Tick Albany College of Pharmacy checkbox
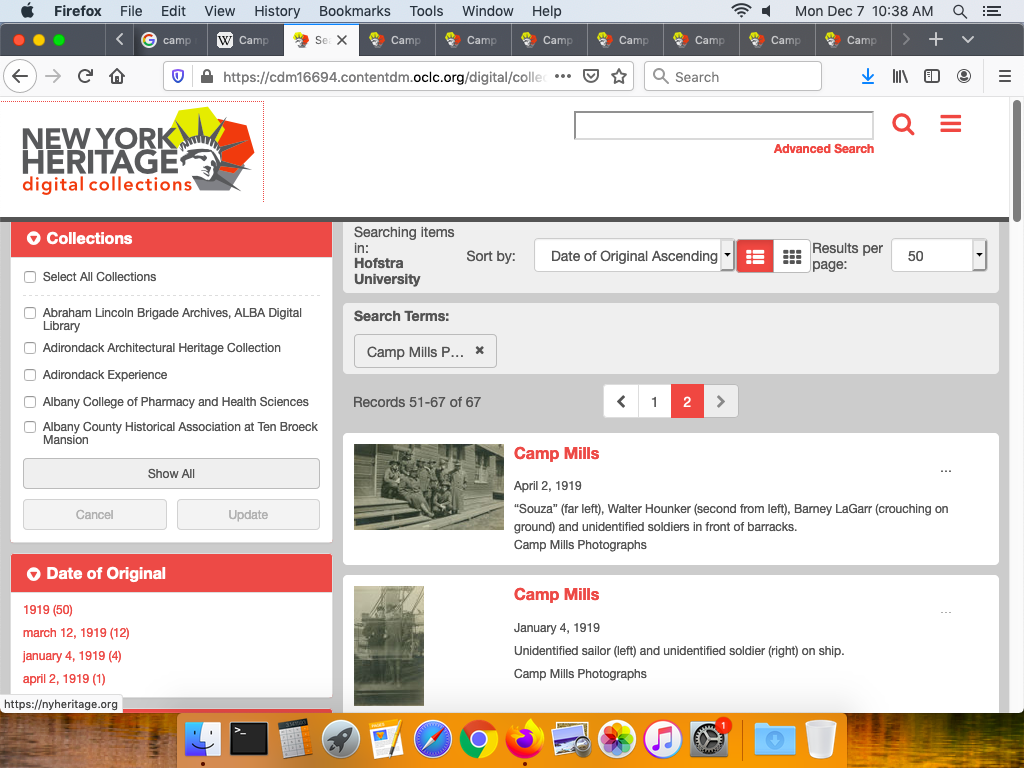This screenshot has height=768, width=1024. pos(30,402)
